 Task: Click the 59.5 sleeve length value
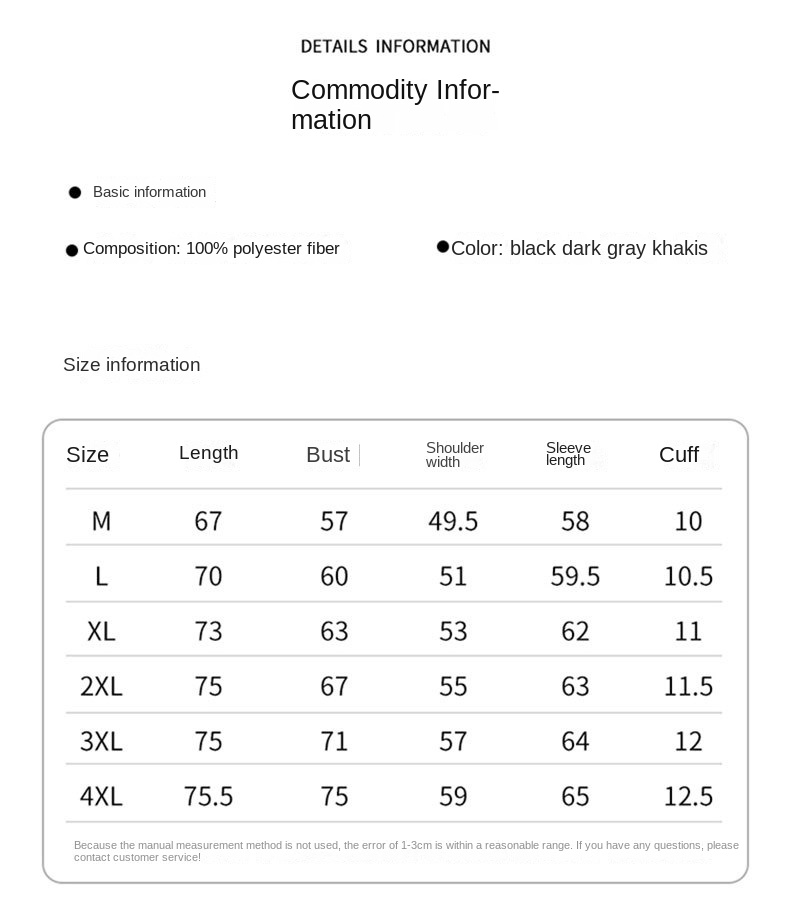(x=575, y=576)
